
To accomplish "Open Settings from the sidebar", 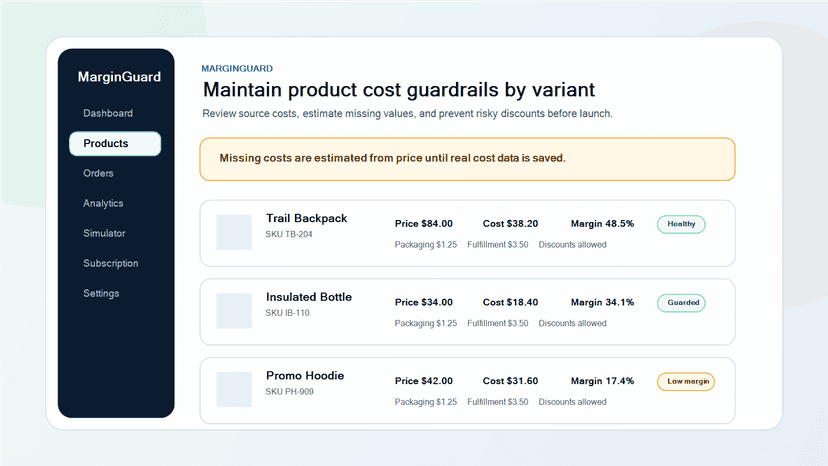I will pos(101,293).
